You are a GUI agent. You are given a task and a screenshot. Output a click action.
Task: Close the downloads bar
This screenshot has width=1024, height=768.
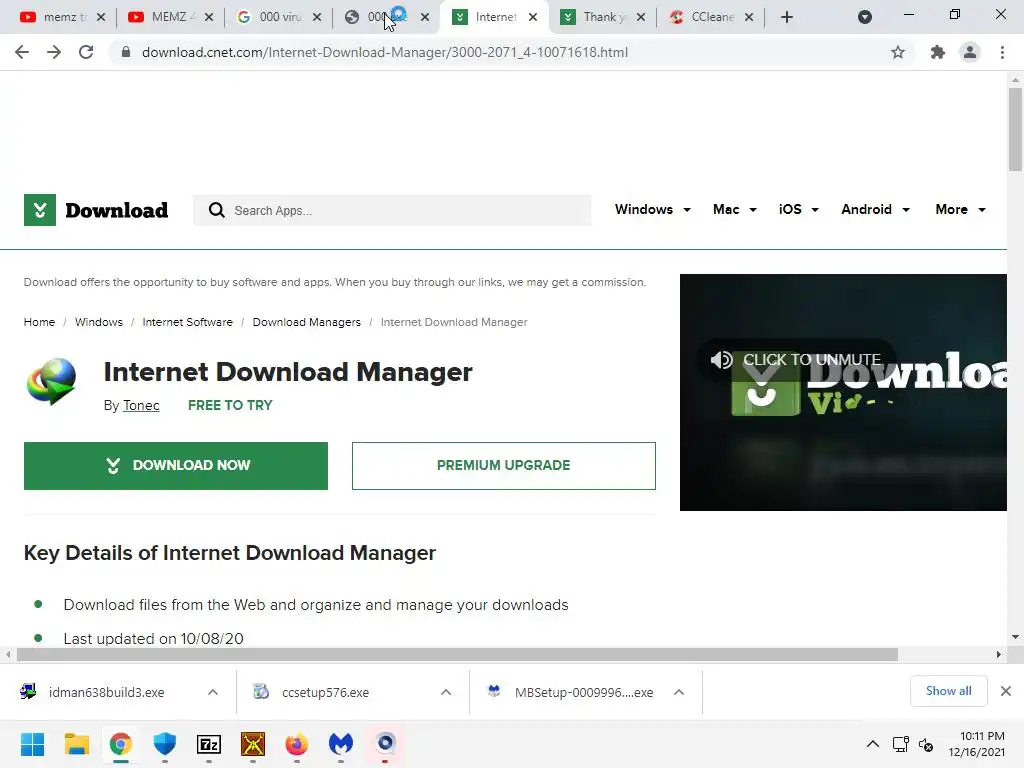point(1006,691)
